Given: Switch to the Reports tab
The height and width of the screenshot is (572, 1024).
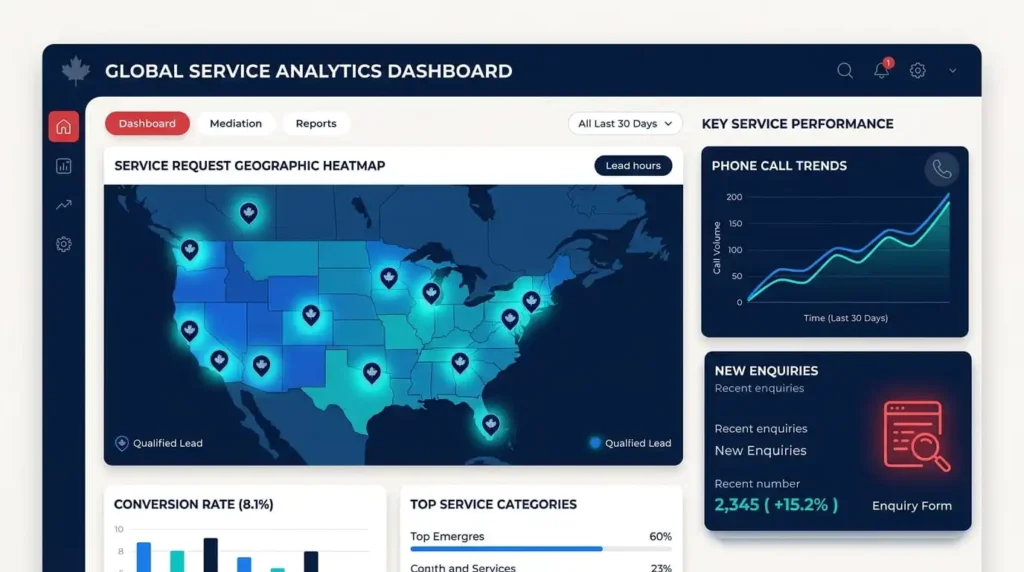Looking at the screenshot, I should click(x=316, y=123).
